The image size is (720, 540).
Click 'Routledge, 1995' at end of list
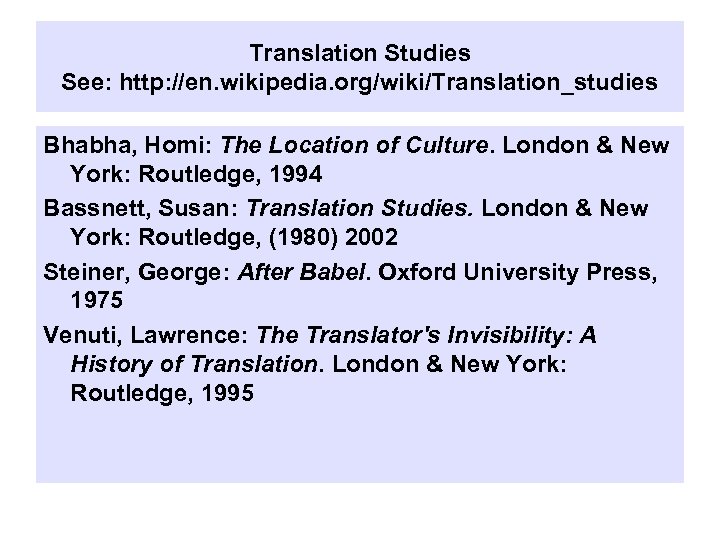(x=163, y=394)
